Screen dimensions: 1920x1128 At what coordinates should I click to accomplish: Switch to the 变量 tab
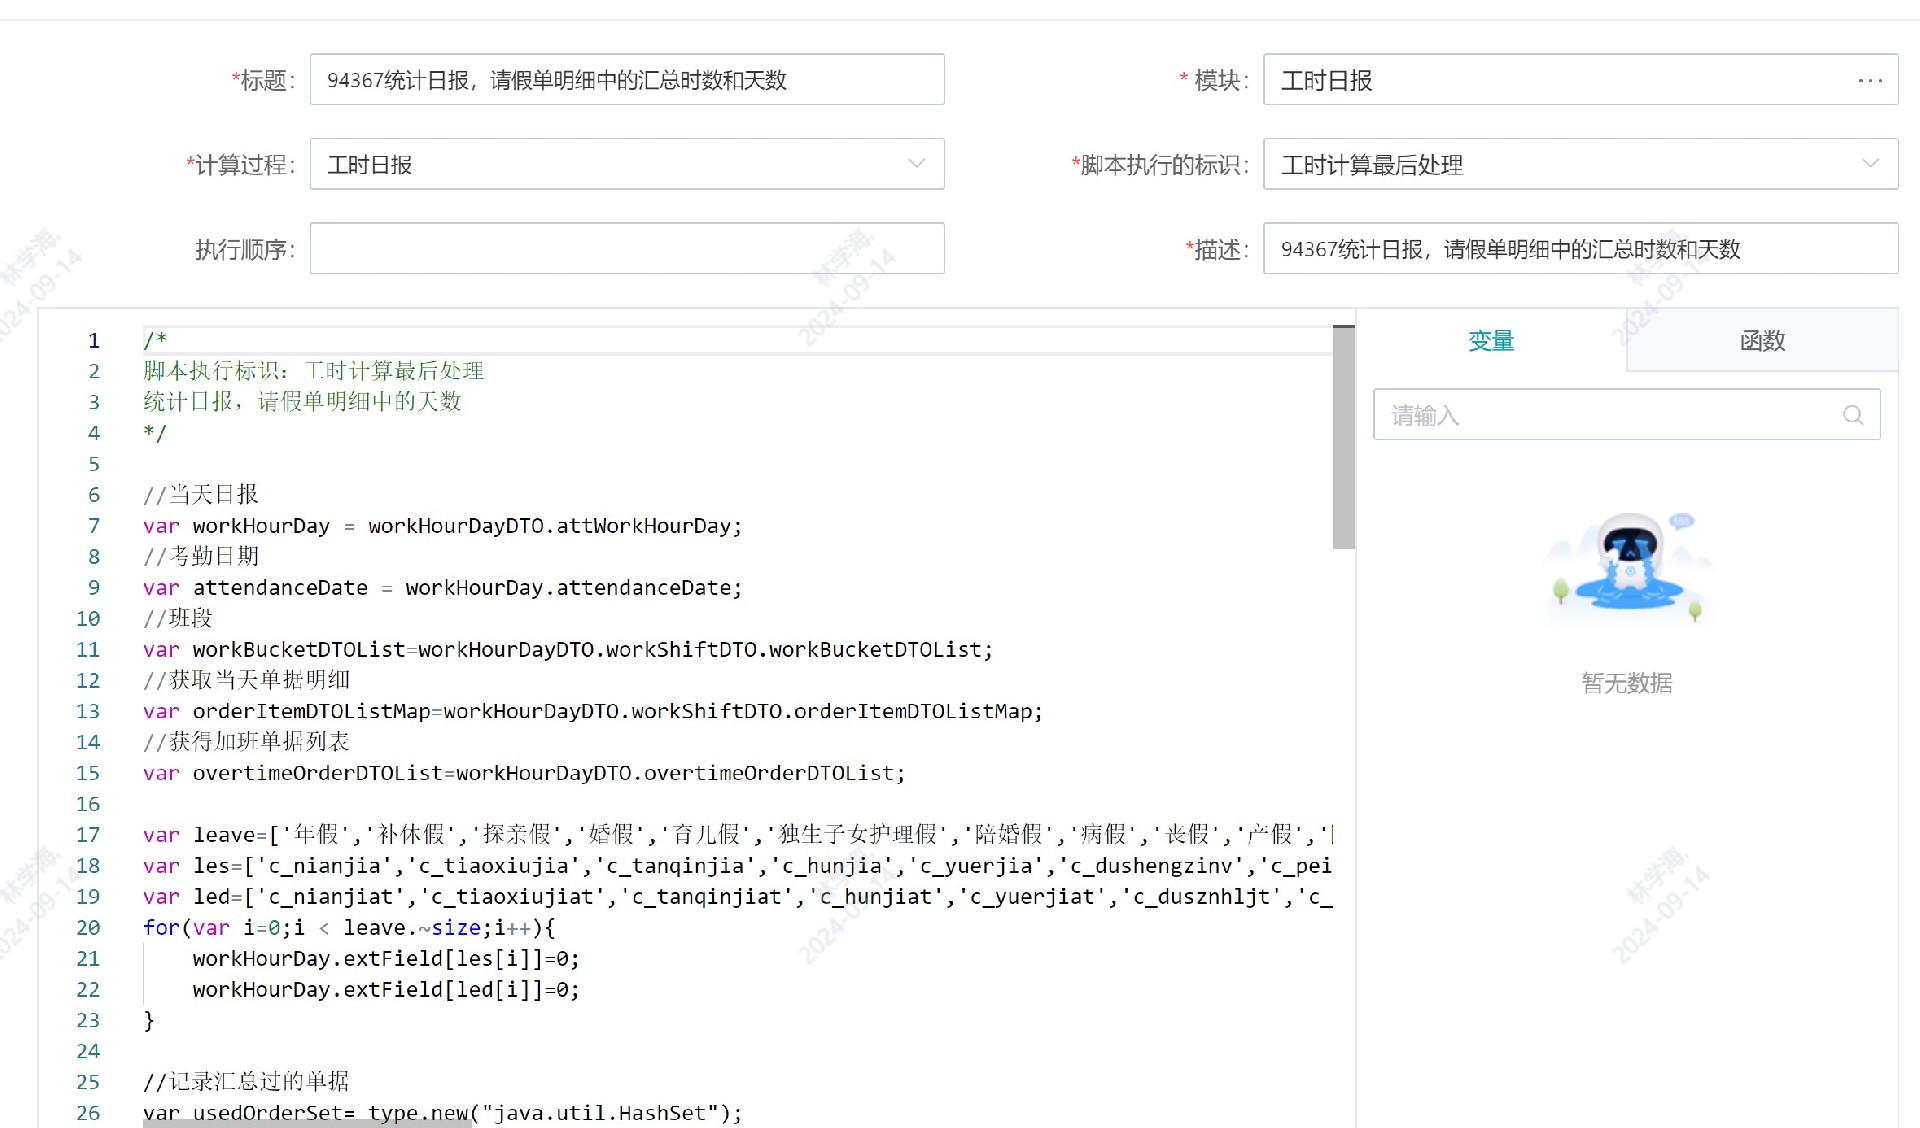(1490, 341)
